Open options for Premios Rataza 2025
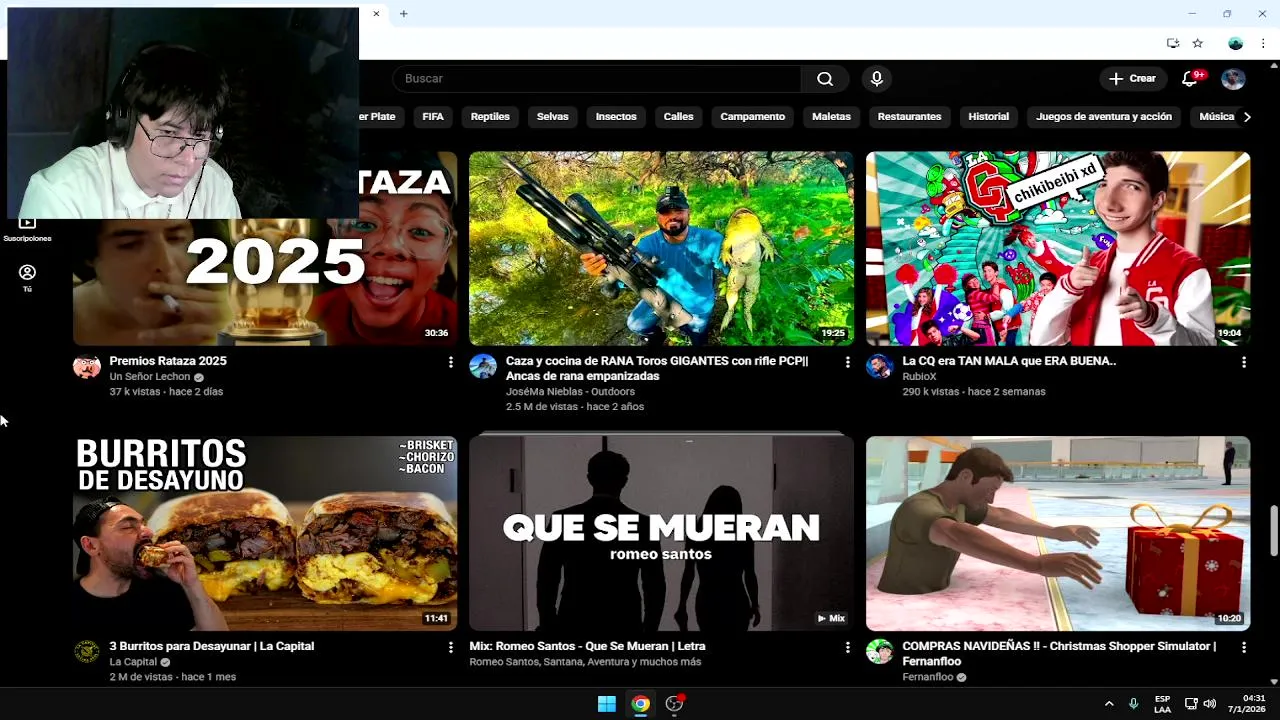This screenshot has height=720, width=1280. point(451,362)
